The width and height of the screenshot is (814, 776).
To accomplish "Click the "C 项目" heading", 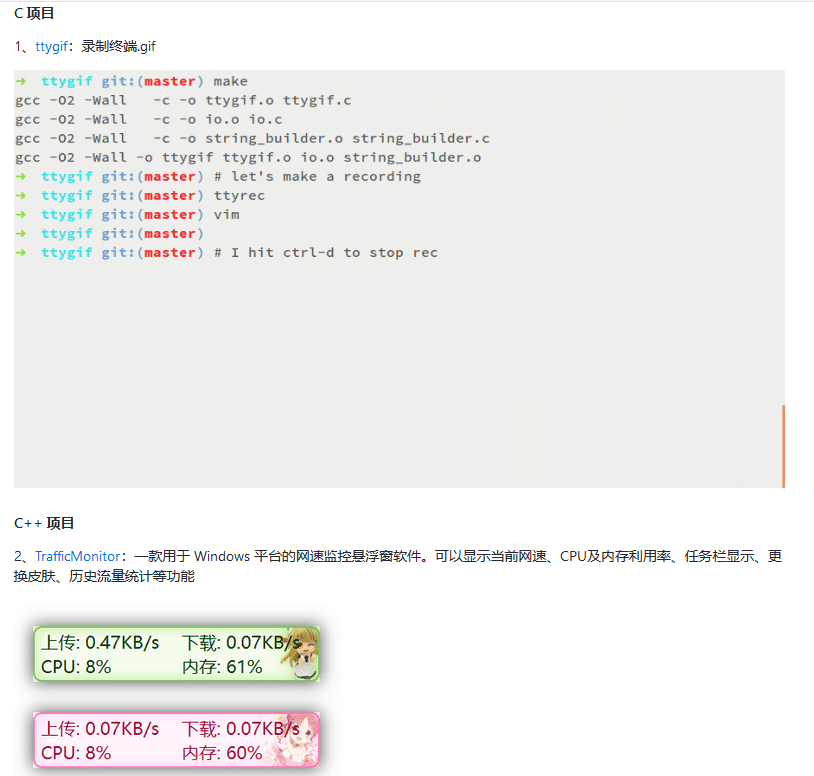I will click(34, 13).
